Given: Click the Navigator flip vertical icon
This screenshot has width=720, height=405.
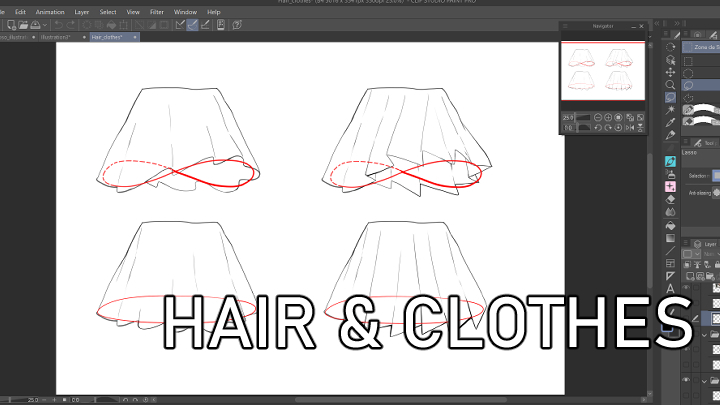Looking at the screenshot, I should 640,128.
